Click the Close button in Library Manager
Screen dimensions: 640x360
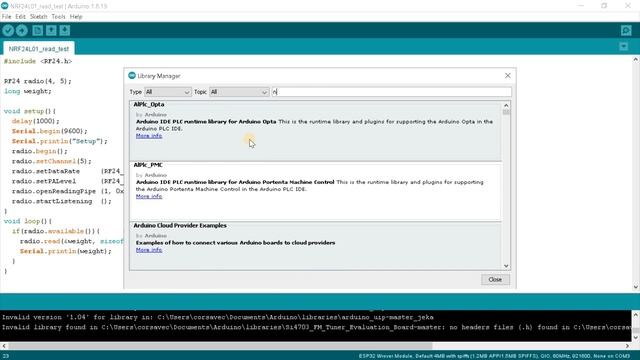pos(495,280)
